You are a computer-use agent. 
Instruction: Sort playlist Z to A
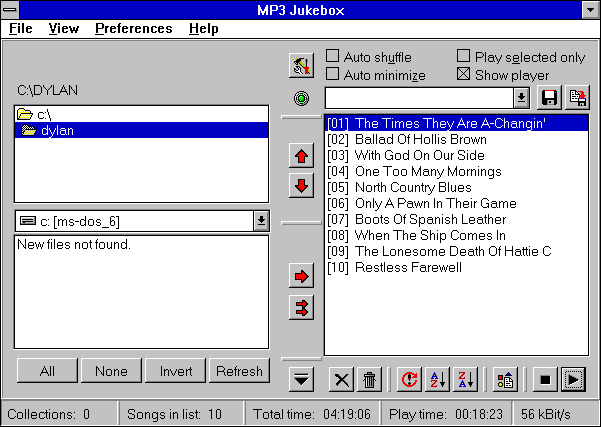[x=466, y=380]
